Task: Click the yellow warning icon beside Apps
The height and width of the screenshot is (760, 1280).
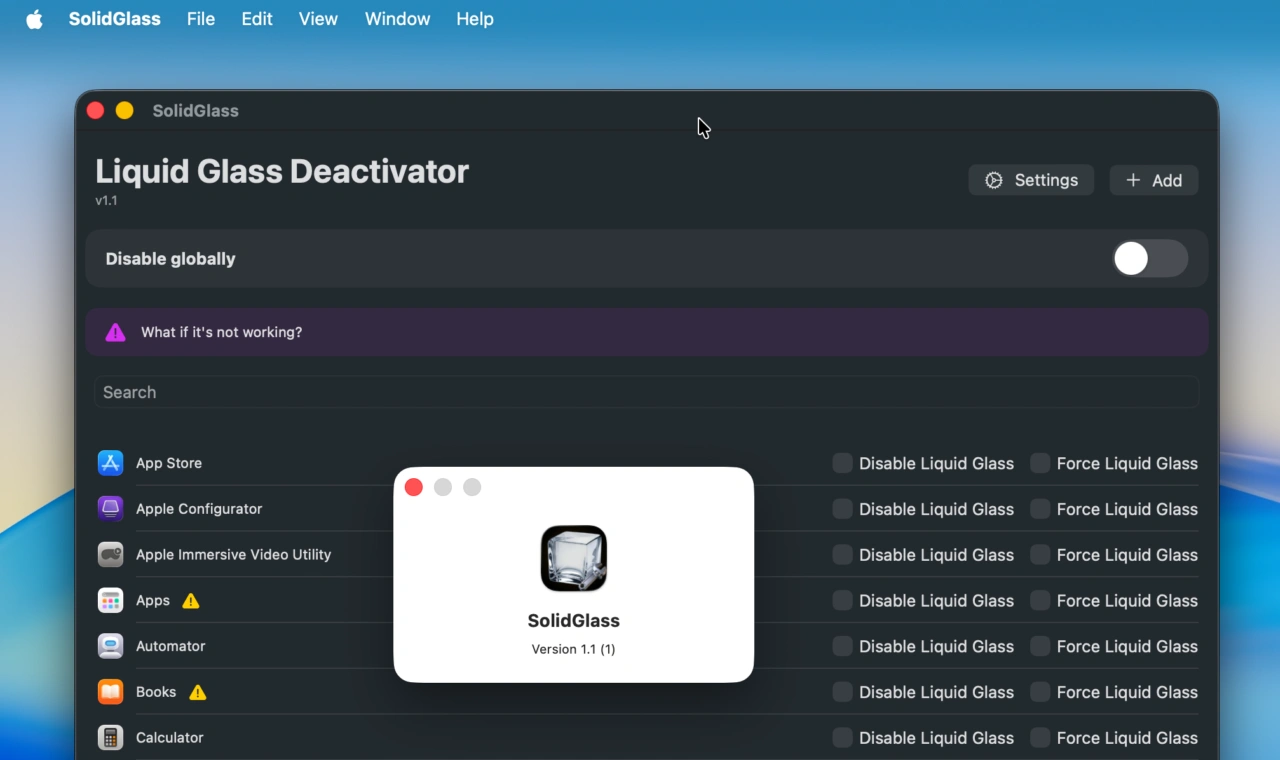Action: (191, 601)
